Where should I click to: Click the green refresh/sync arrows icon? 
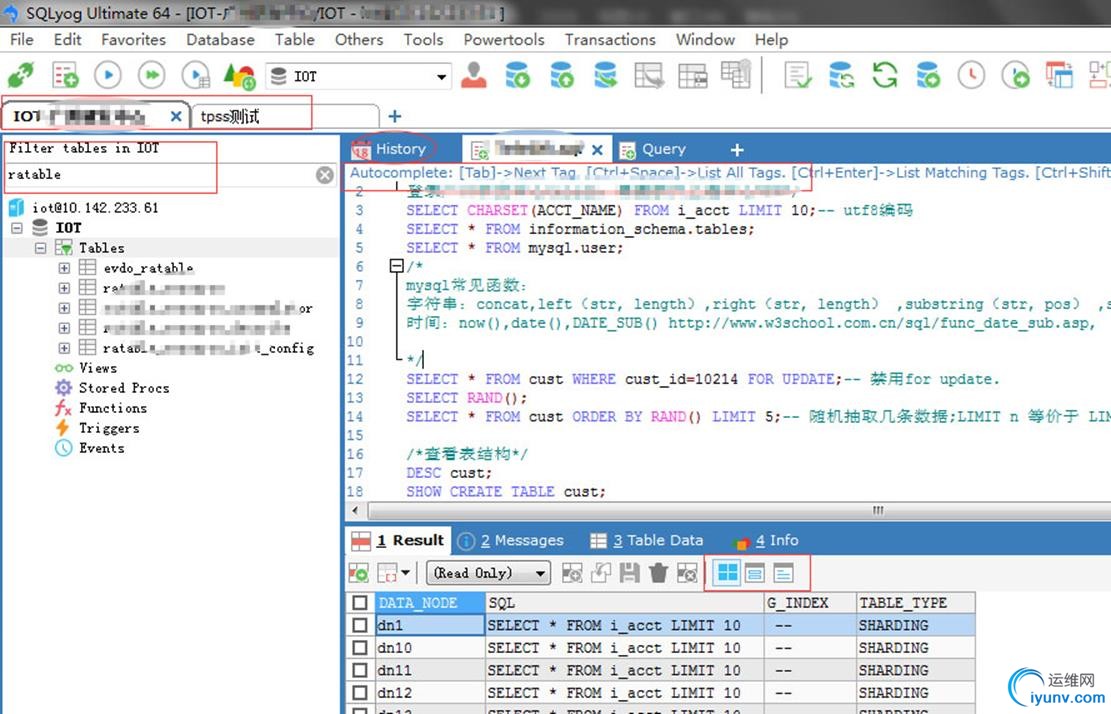coord(885,75)
